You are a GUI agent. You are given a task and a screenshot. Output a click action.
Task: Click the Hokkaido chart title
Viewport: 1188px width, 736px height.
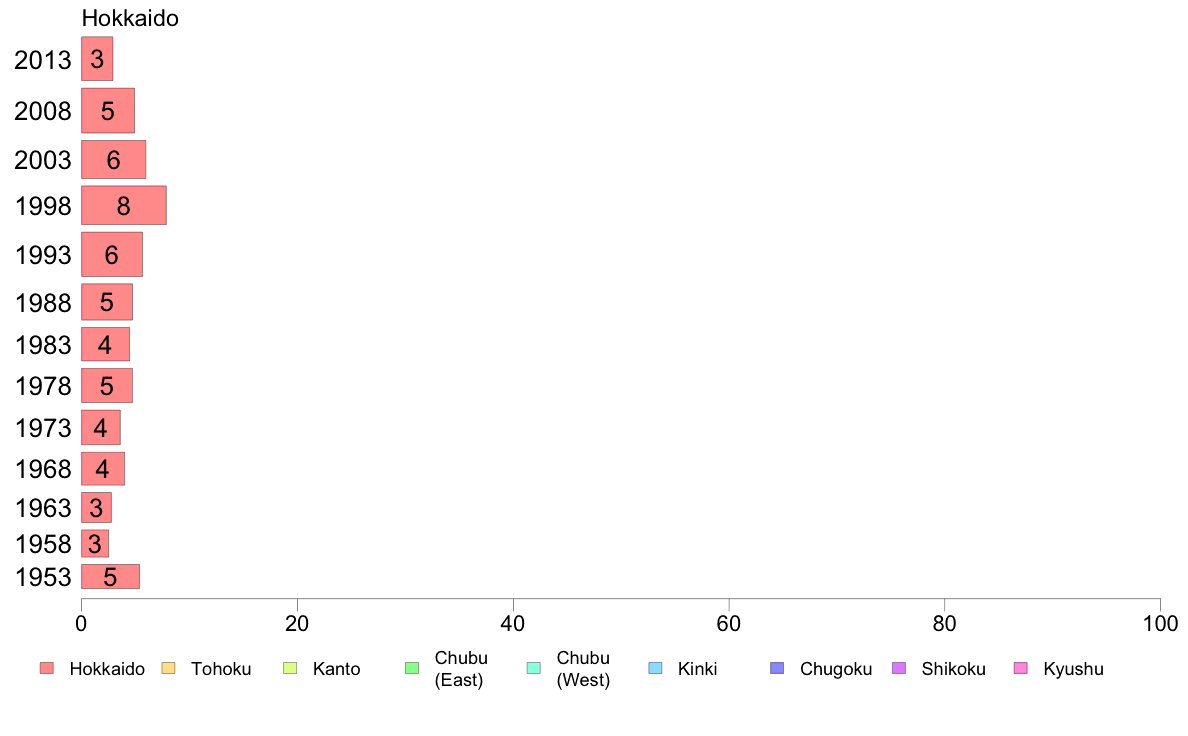click(x=130, y=18)
